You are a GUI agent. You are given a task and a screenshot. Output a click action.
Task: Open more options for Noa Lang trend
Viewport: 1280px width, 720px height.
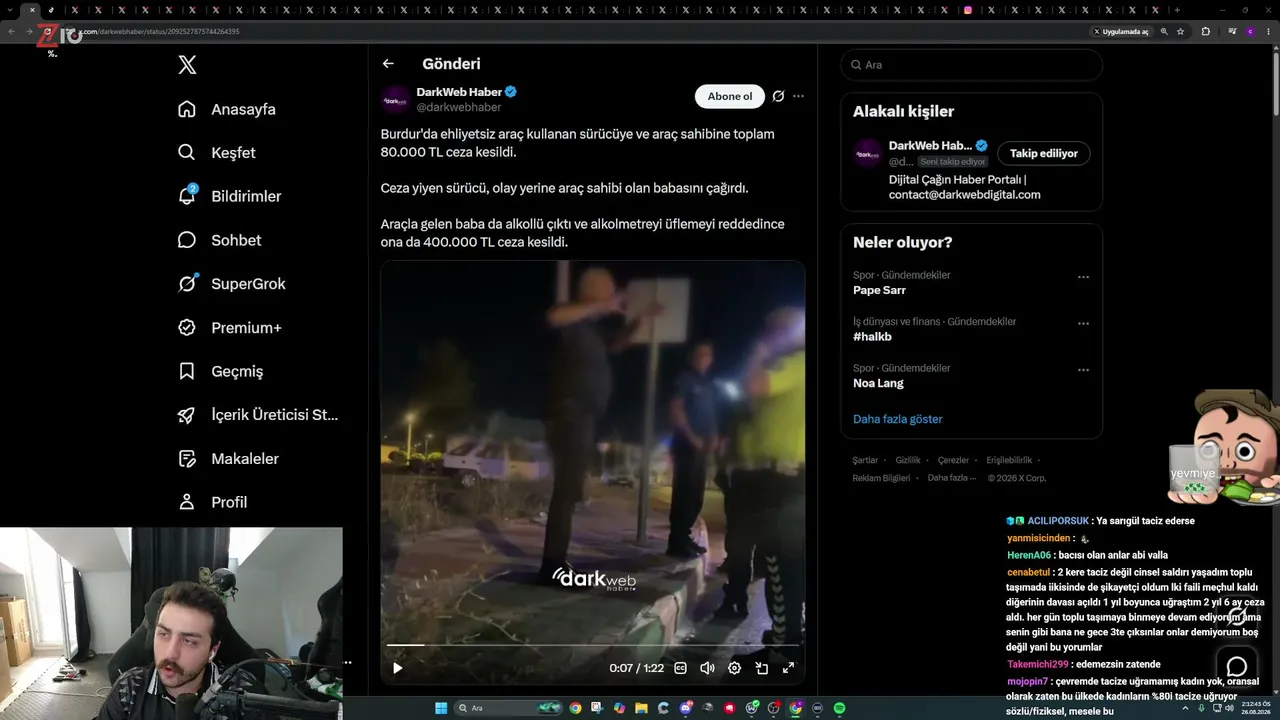pyautogui.click(x=1083, y=370)
